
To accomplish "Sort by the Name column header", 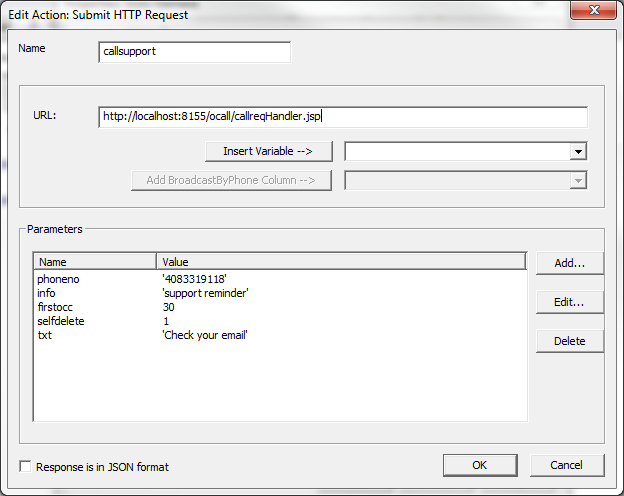I will (x=94, y=262).
